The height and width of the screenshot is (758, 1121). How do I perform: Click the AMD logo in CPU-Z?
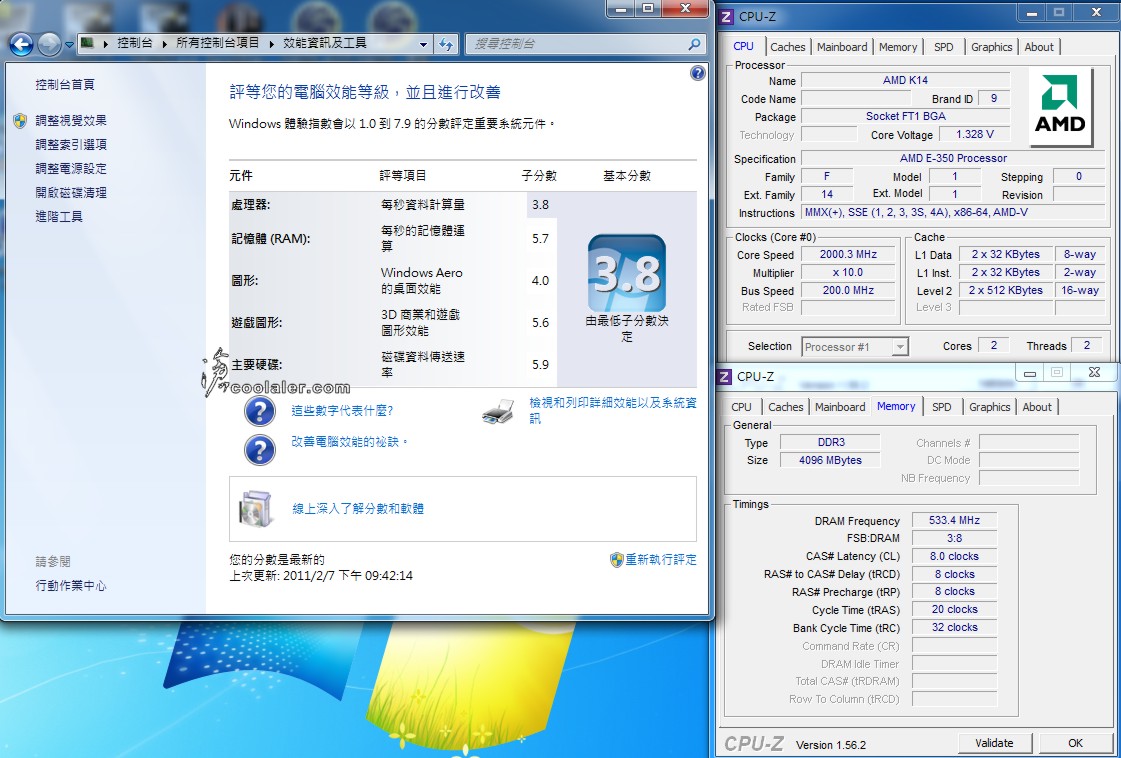point(1060,107)
